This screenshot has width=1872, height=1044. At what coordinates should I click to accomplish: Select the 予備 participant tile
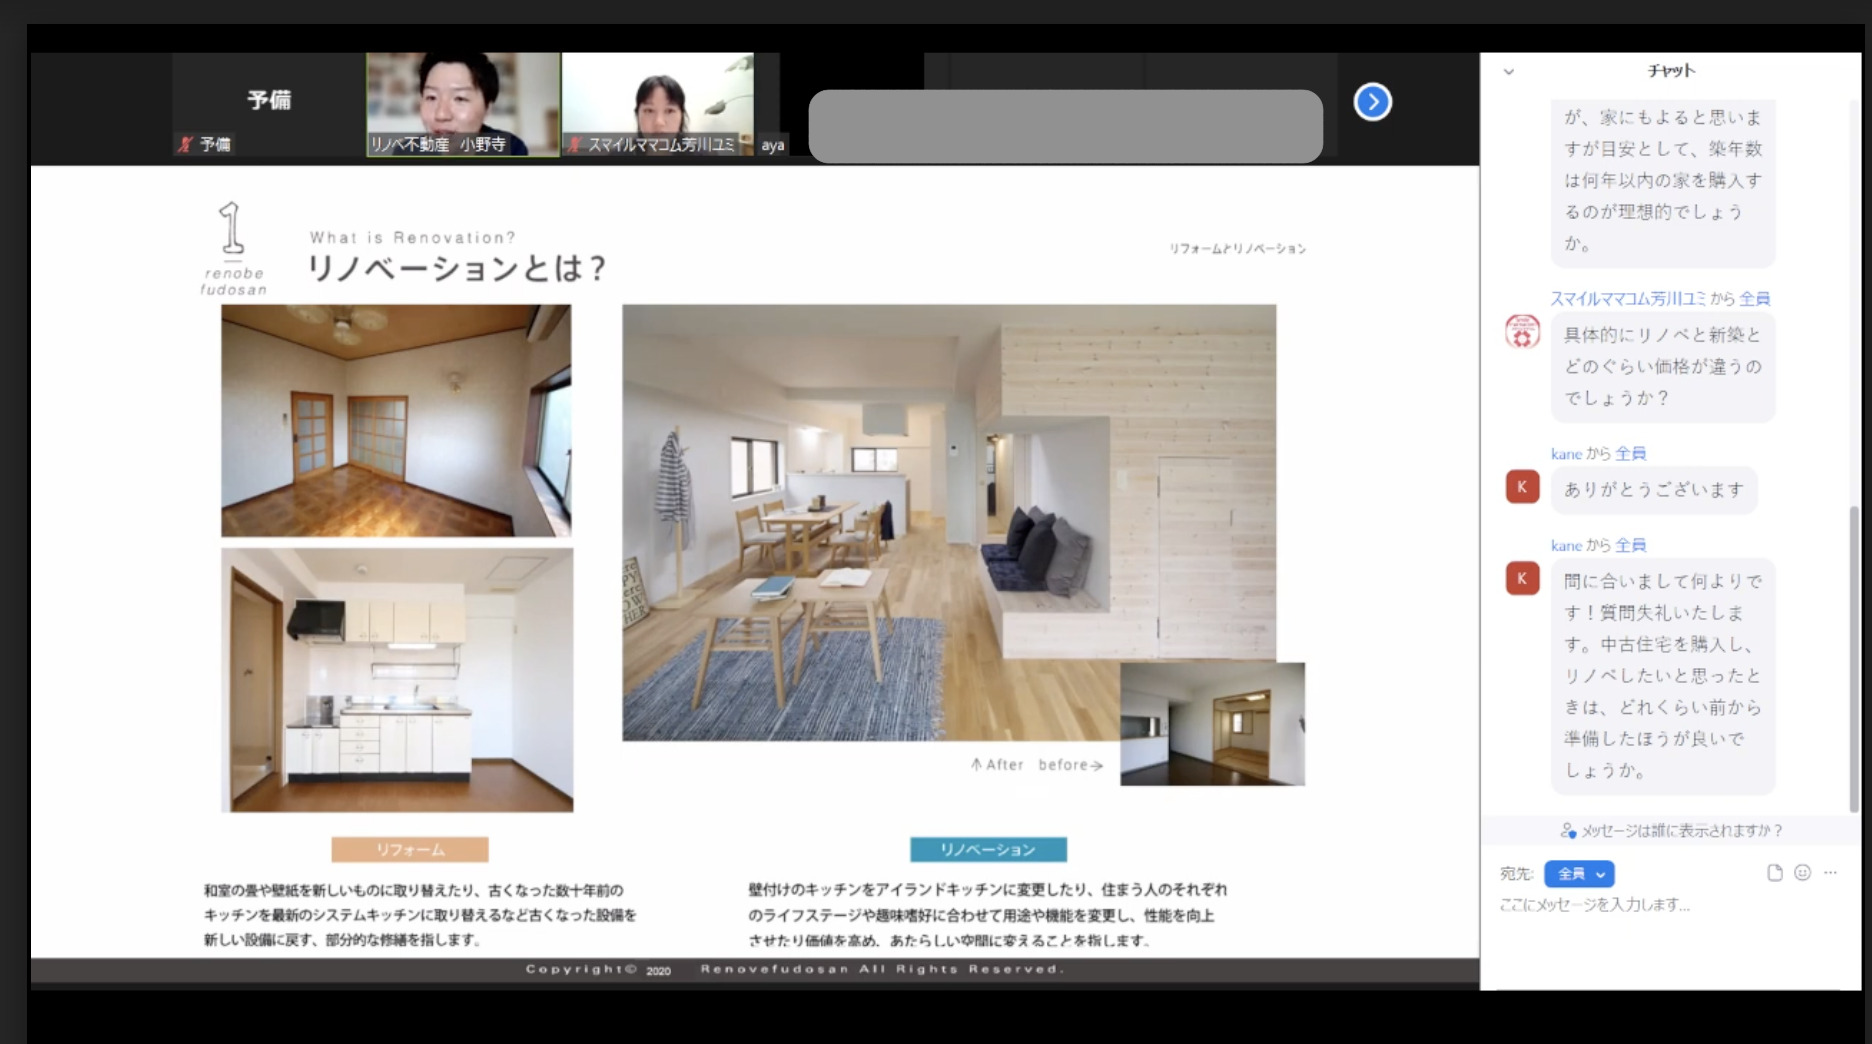(x=268, y=104)
